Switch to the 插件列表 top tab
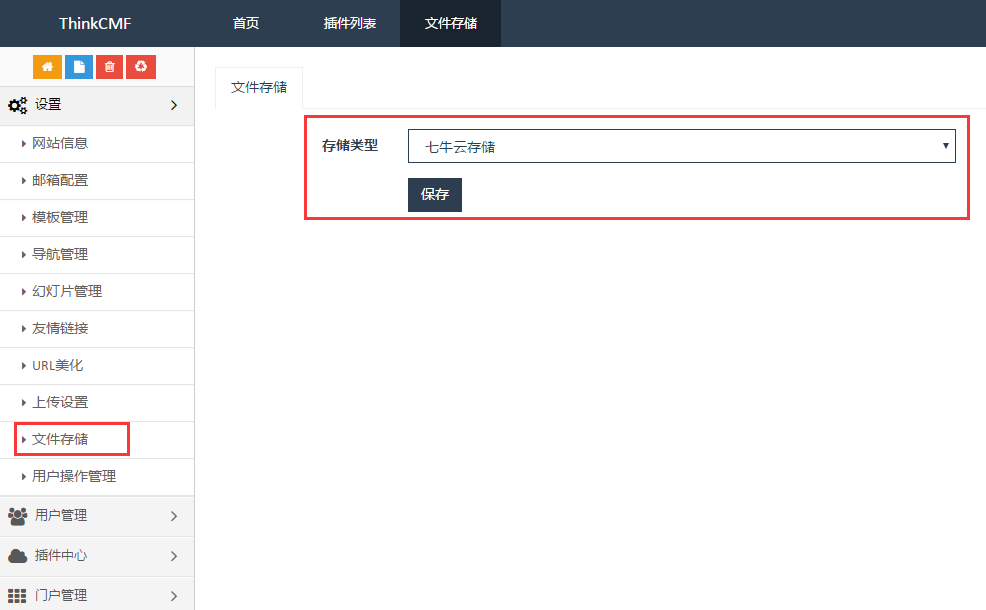 click(350, 23)
